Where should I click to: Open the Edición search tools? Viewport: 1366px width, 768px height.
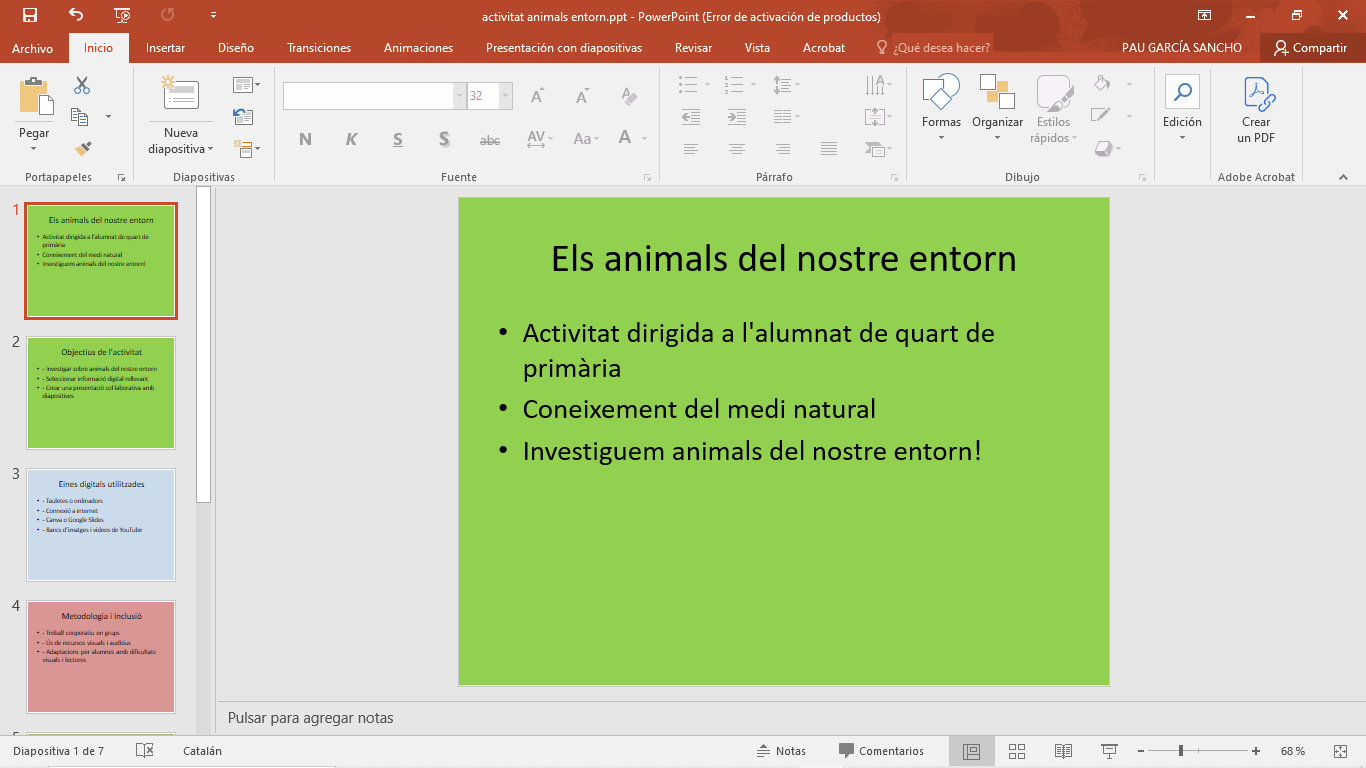[1182, 108]
